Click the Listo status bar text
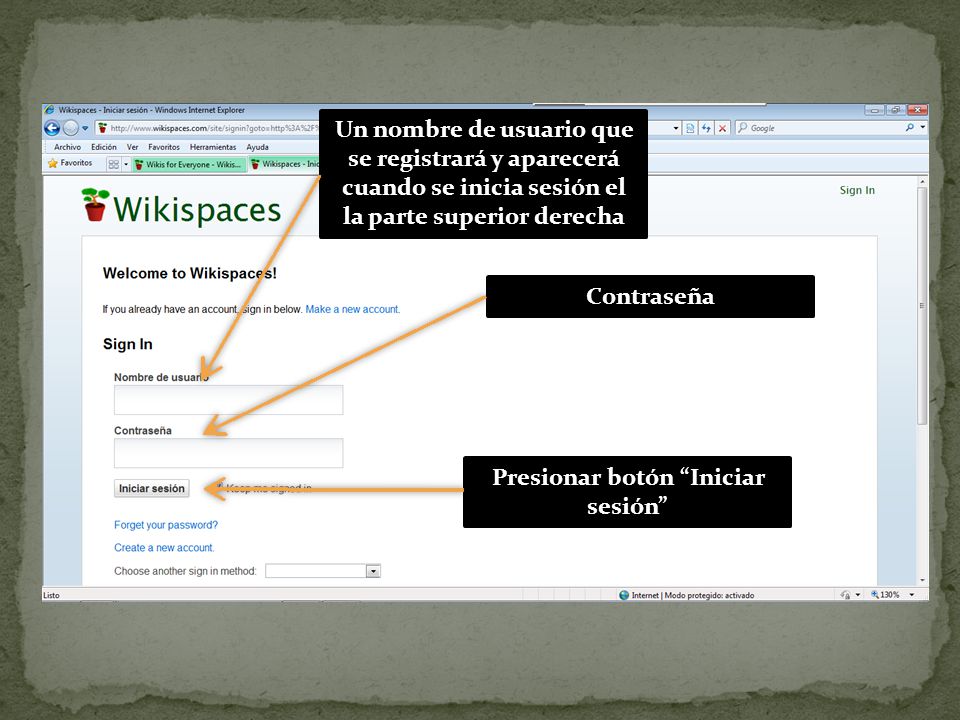 coord(51,595)
